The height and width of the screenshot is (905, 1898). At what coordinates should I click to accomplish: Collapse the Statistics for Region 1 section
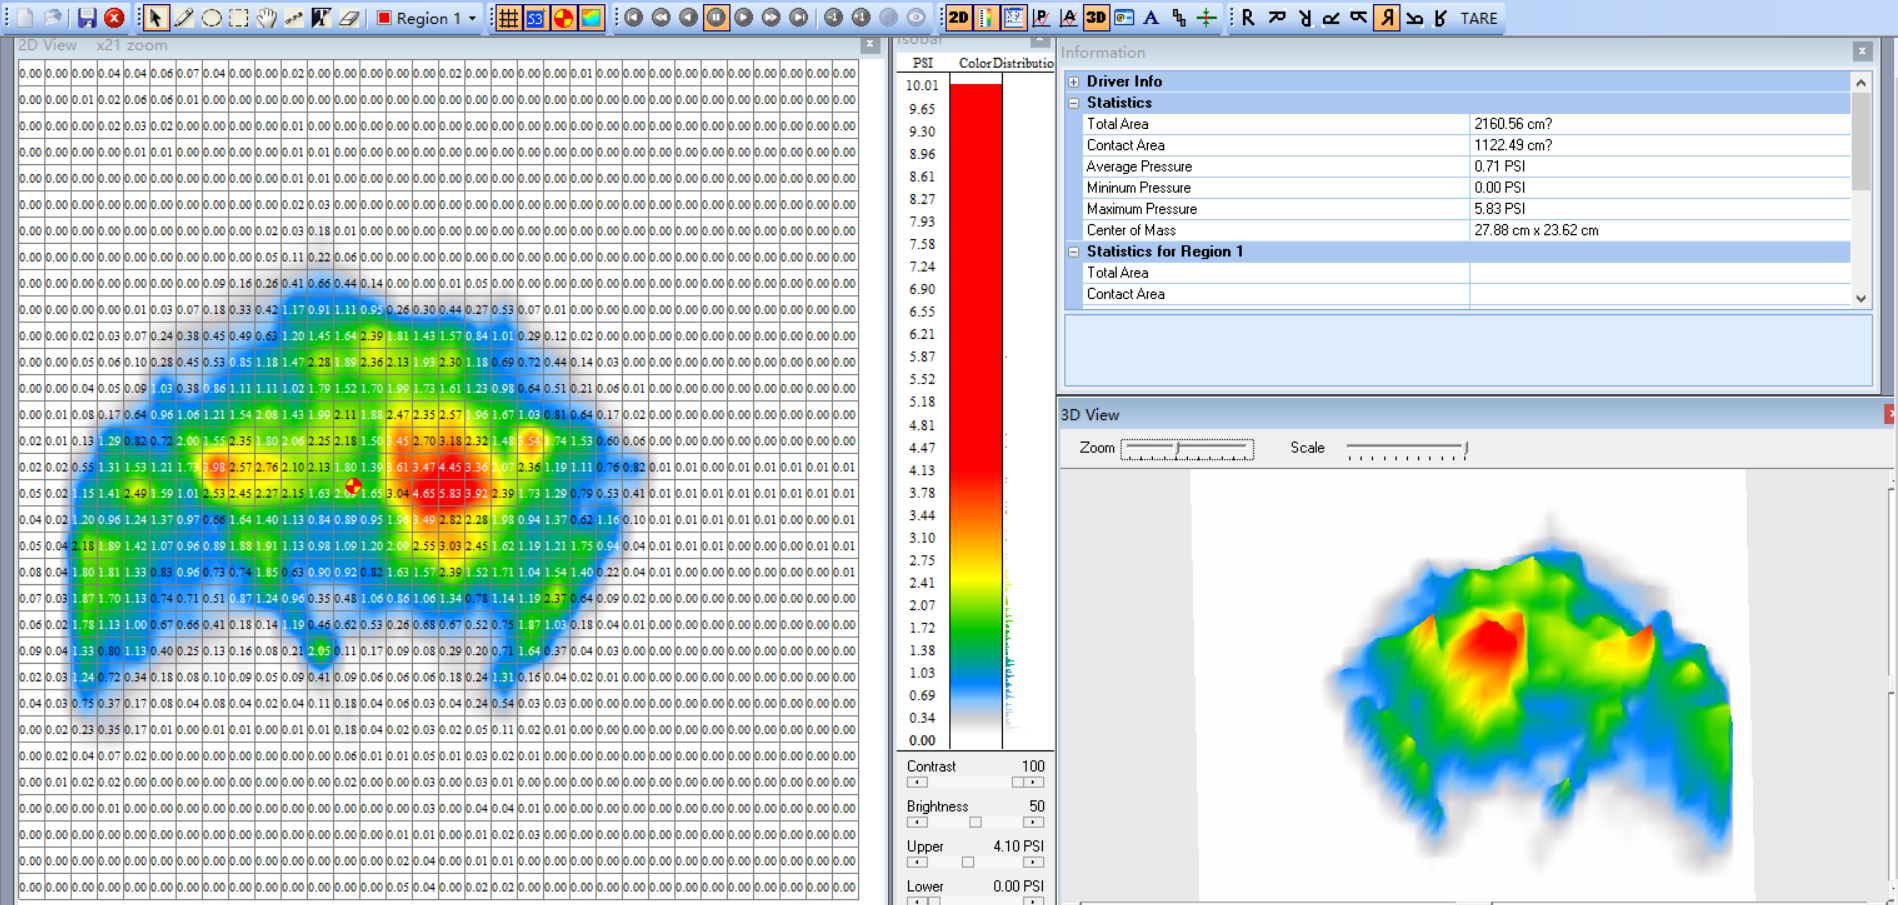(x=1074, y=252)
